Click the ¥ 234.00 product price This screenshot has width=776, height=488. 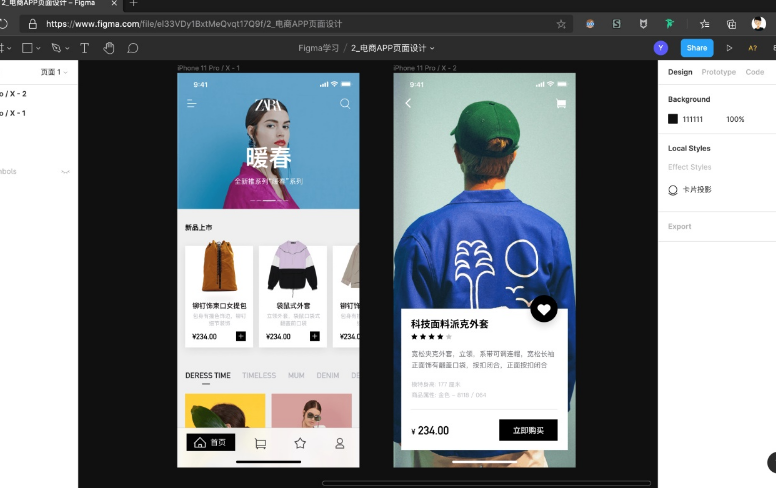pos(430,431)
